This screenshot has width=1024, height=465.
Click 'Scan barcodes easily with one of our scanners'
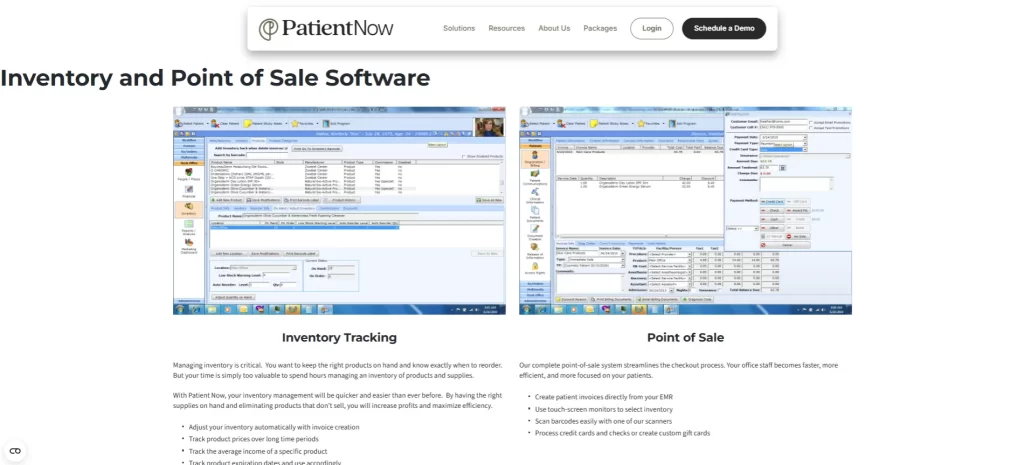coord(603,421)
